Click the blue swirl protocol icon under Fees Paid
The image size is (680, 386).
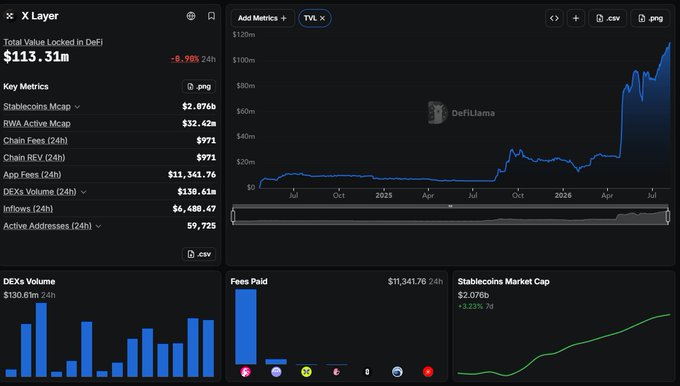[397, 372]
